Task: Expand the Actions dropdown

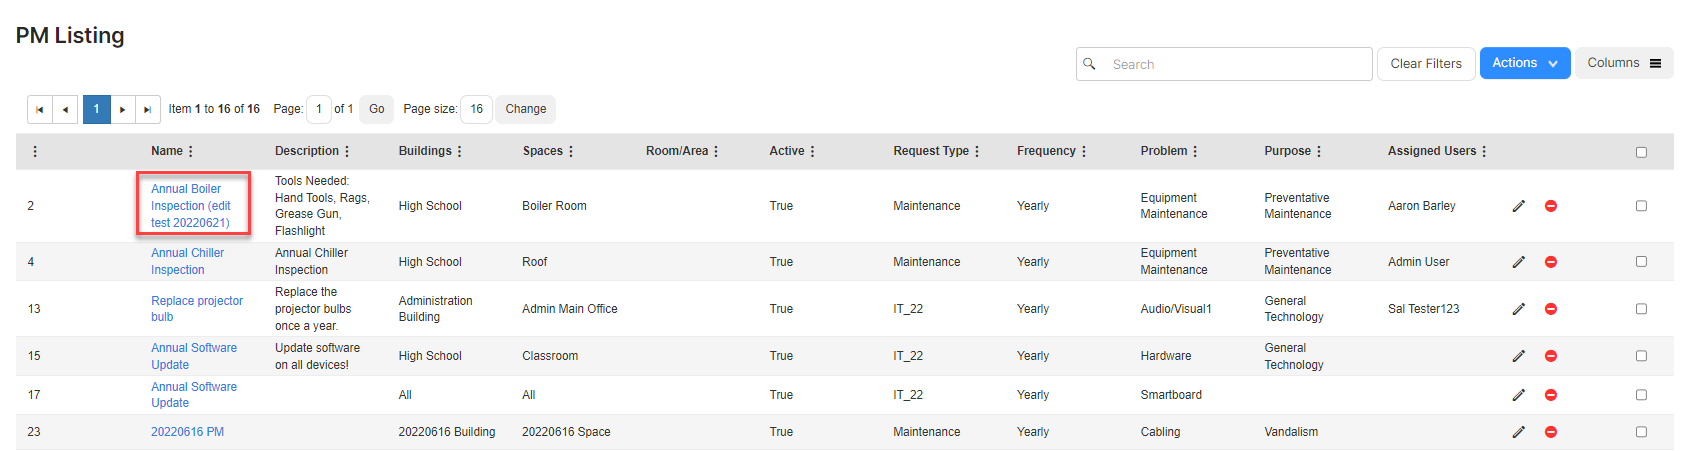Action: point(1525,63)
